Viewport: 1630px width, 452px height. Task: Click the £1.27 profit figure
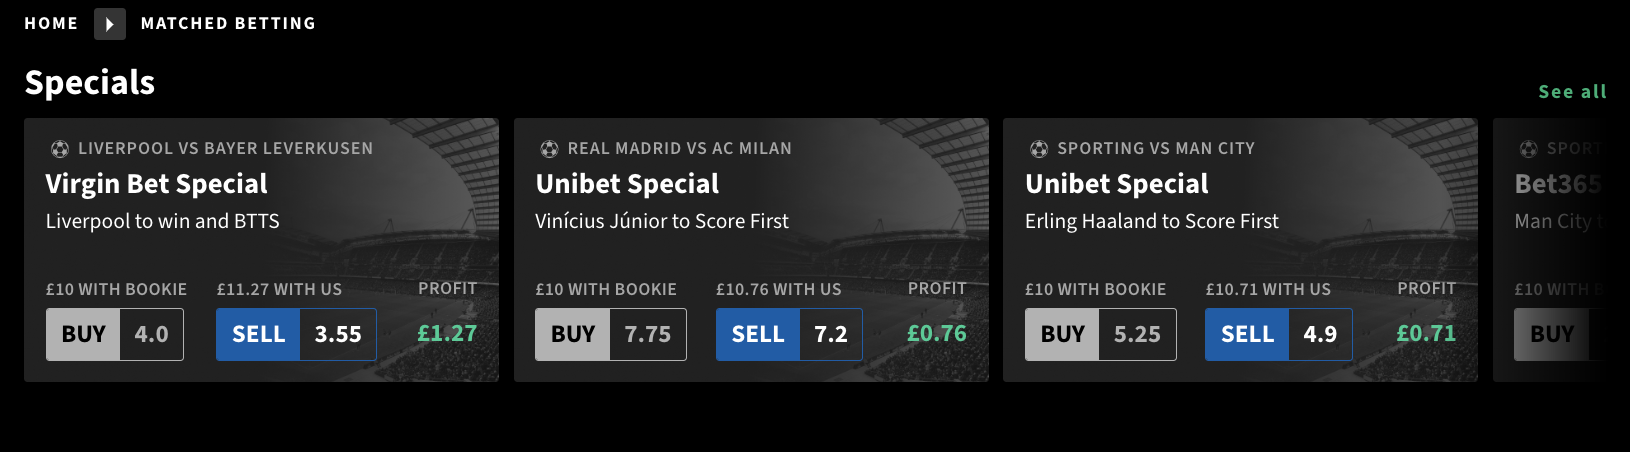pos(447,333)
